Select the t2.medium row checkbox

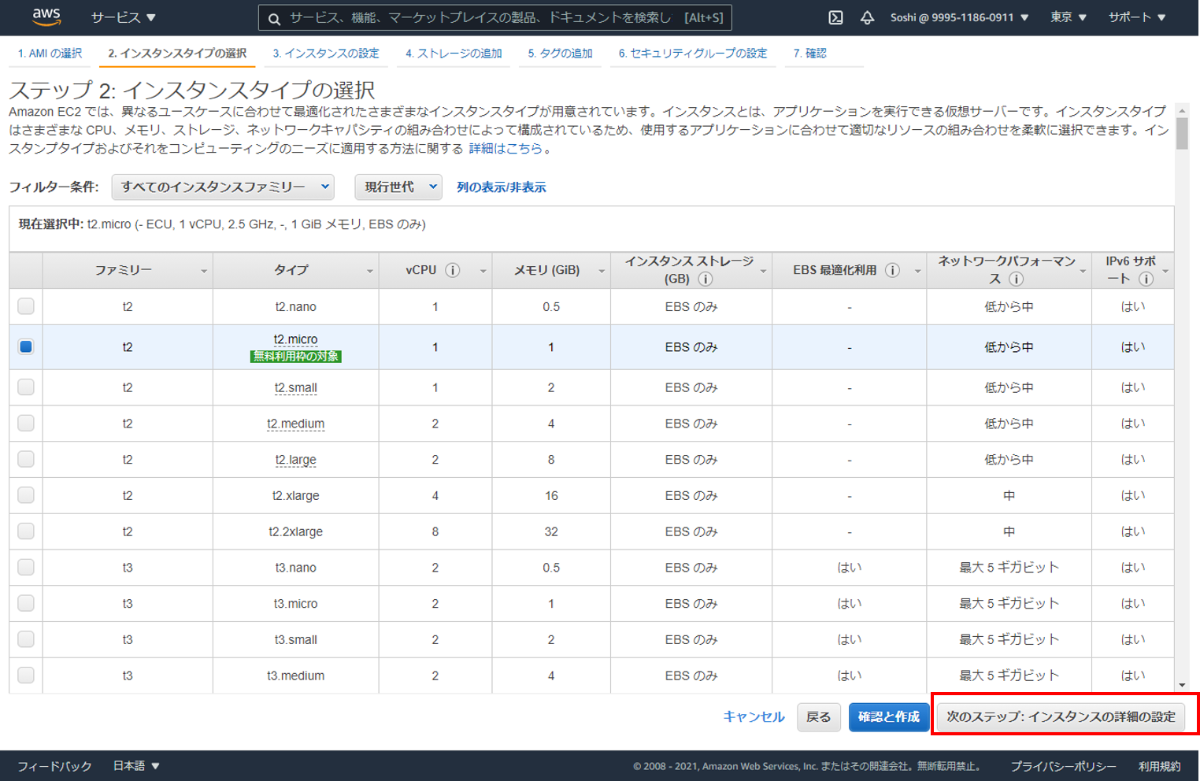26,423
